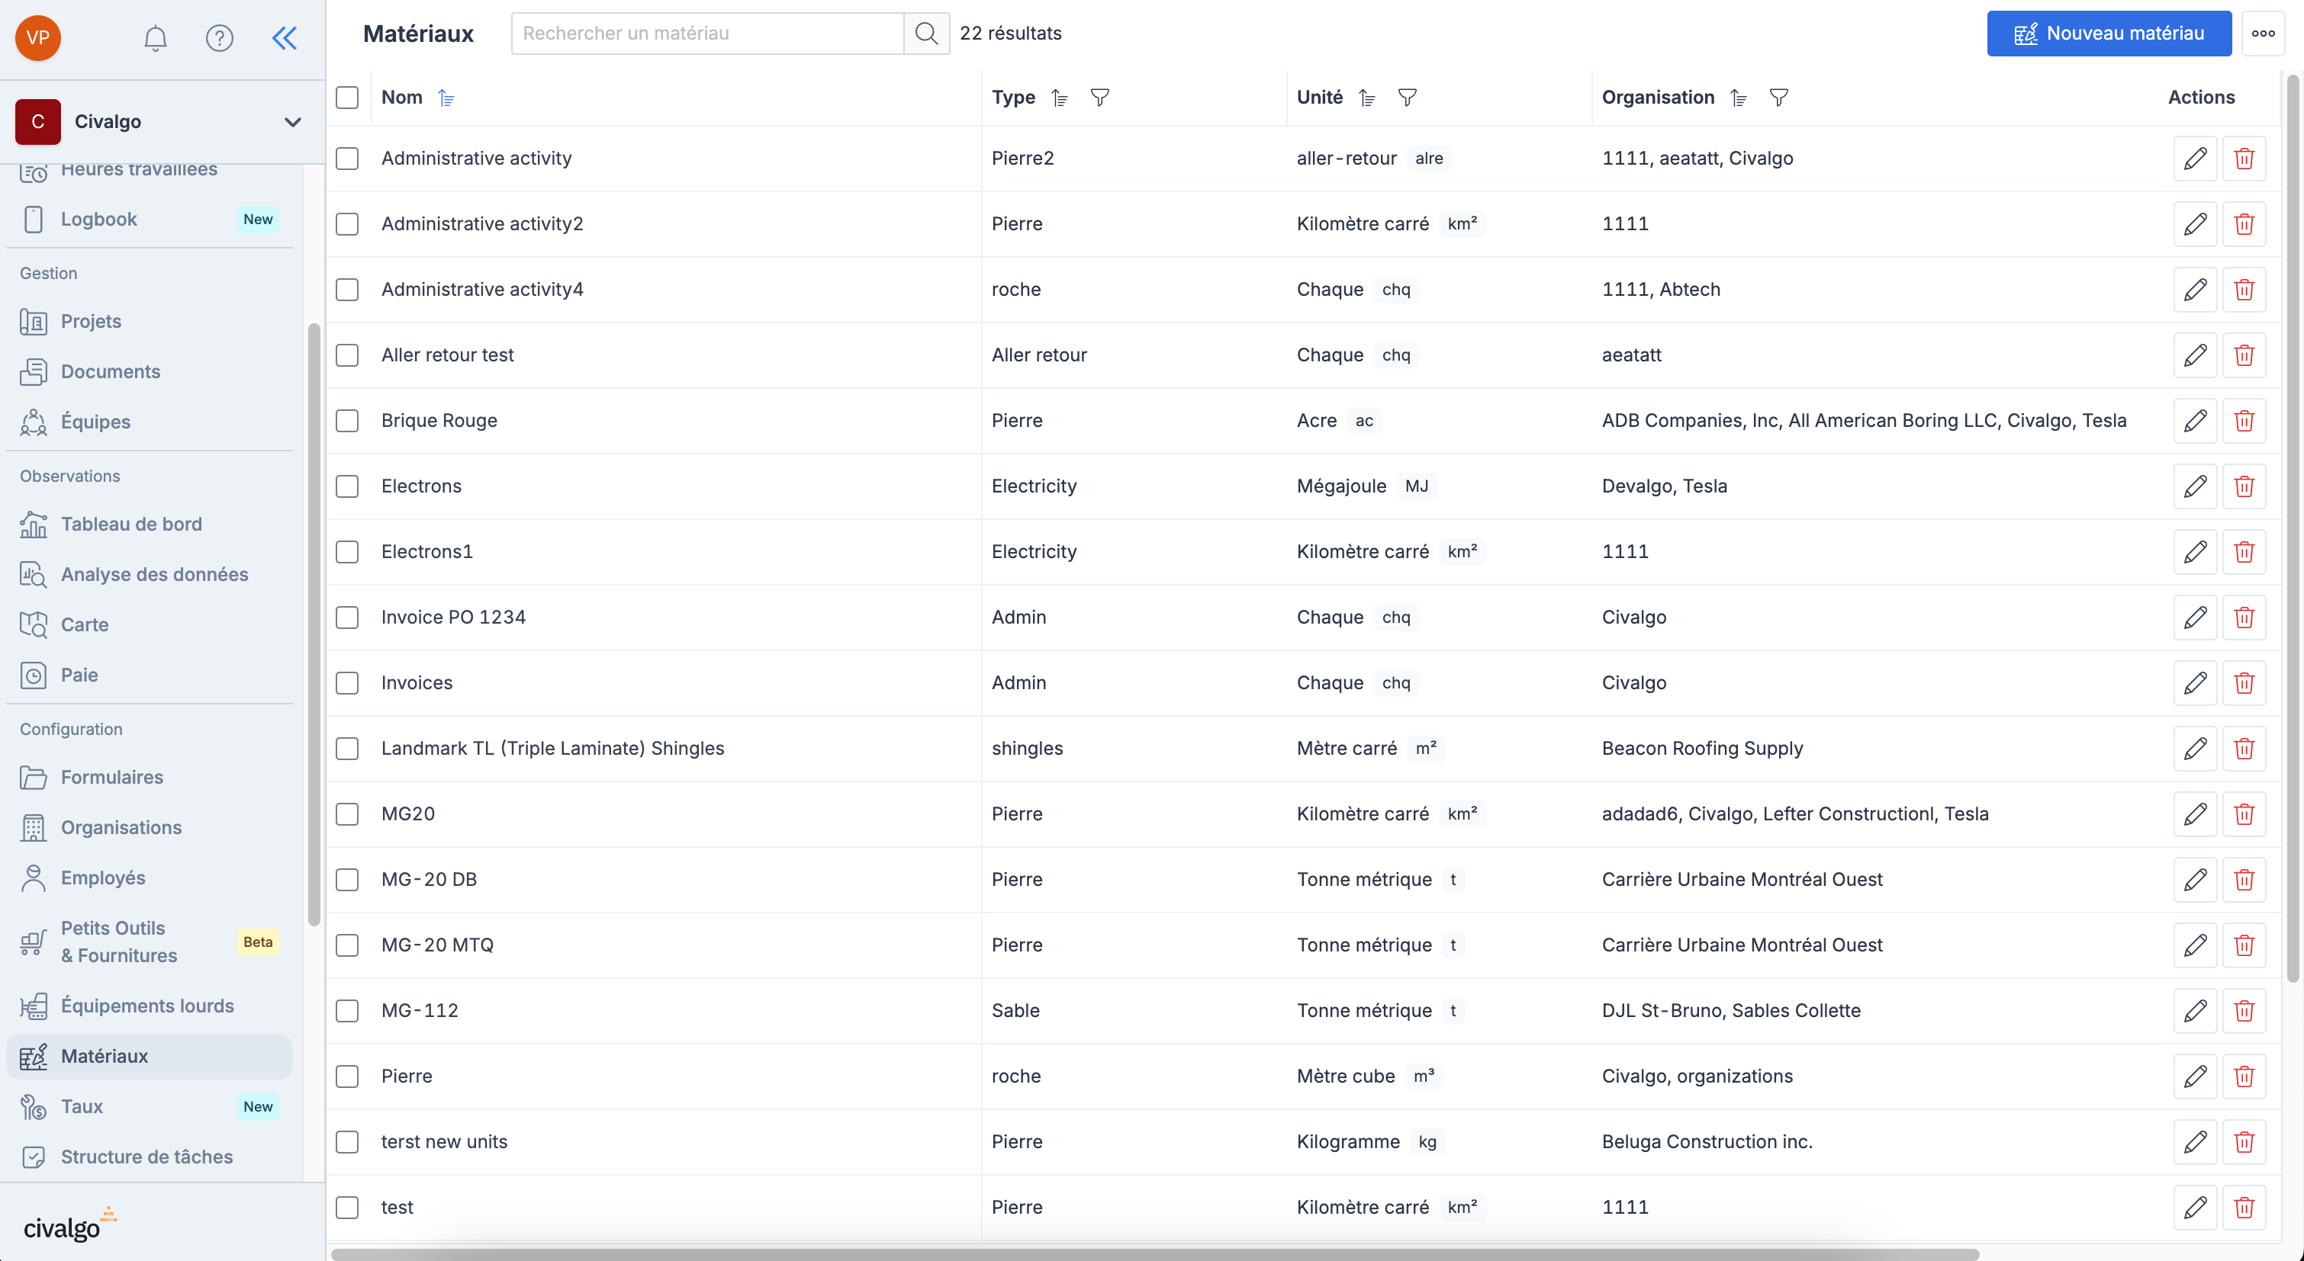Collapse the sidebar with double chevron
The image size is (2304, 1261).
(285, 38)
